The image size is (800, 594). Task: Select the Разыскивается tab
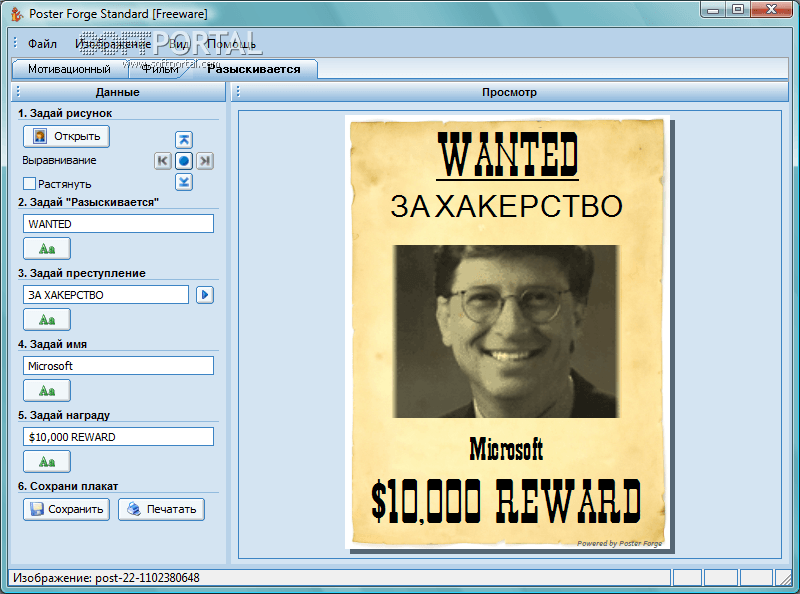[x=254, y=69]
